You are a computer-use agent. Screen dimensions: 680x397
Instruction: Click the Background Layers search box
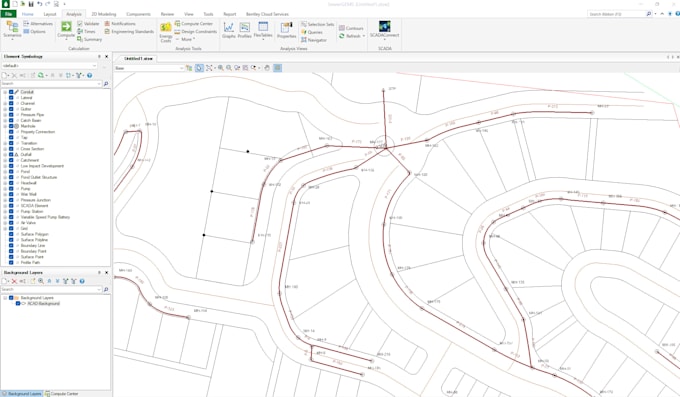pos(51,289)
